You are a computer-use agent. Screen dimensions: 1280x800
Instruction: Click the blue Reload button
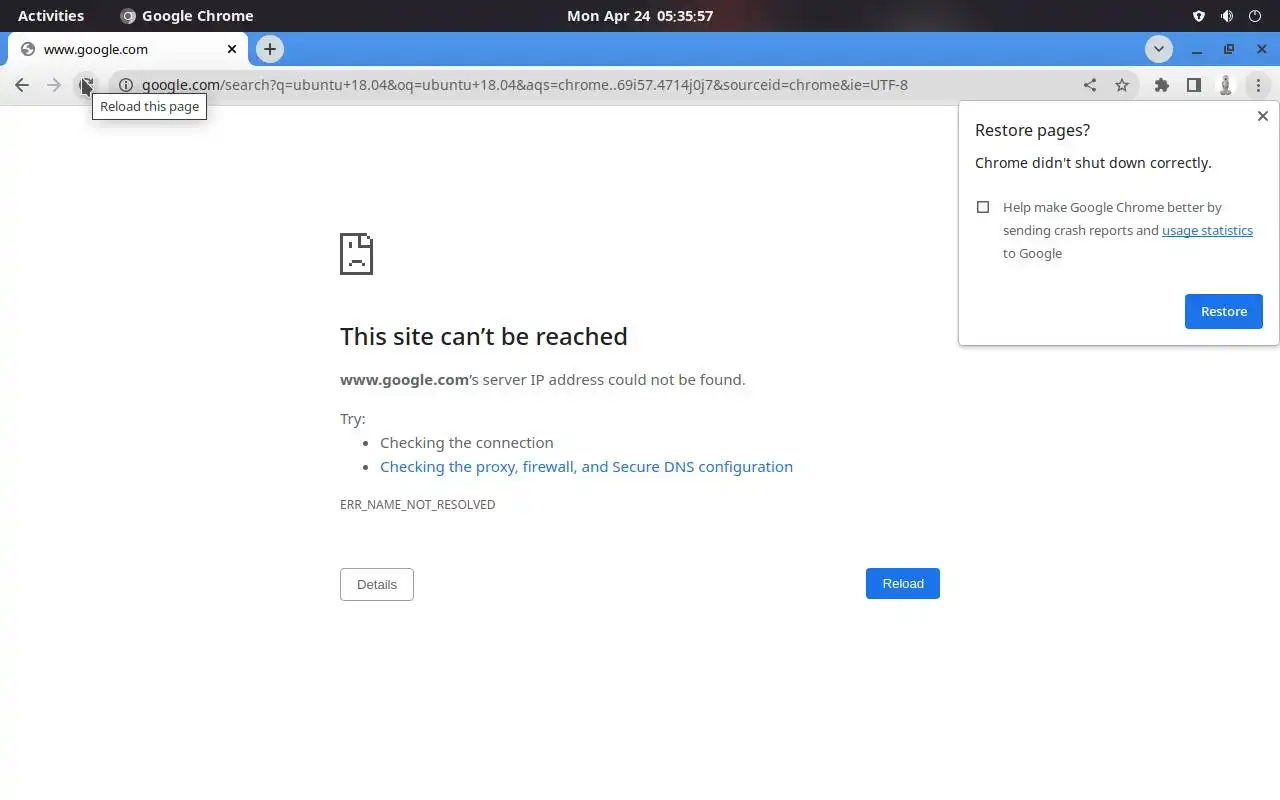click(903, 583)
